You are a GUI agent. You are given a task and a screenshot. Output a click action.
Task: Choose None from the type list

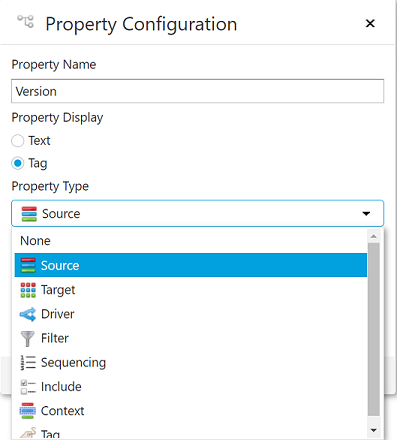coord(191,241)
